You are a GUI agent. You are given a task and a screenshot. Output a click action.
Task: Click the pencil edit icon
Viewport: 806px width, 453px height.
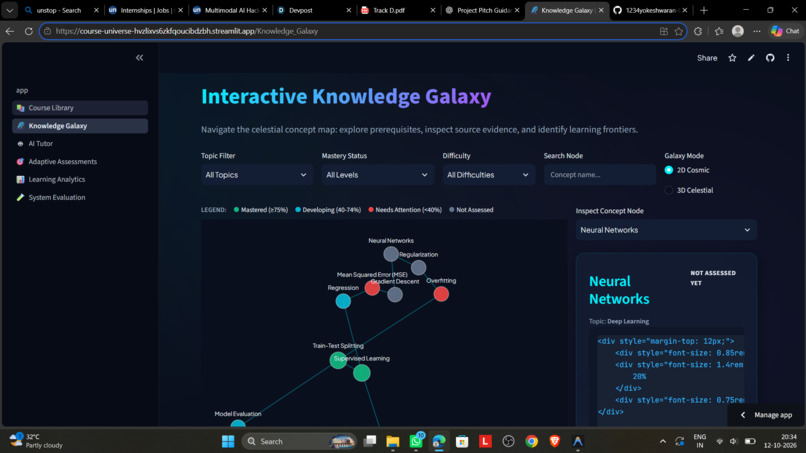point(751,58)
